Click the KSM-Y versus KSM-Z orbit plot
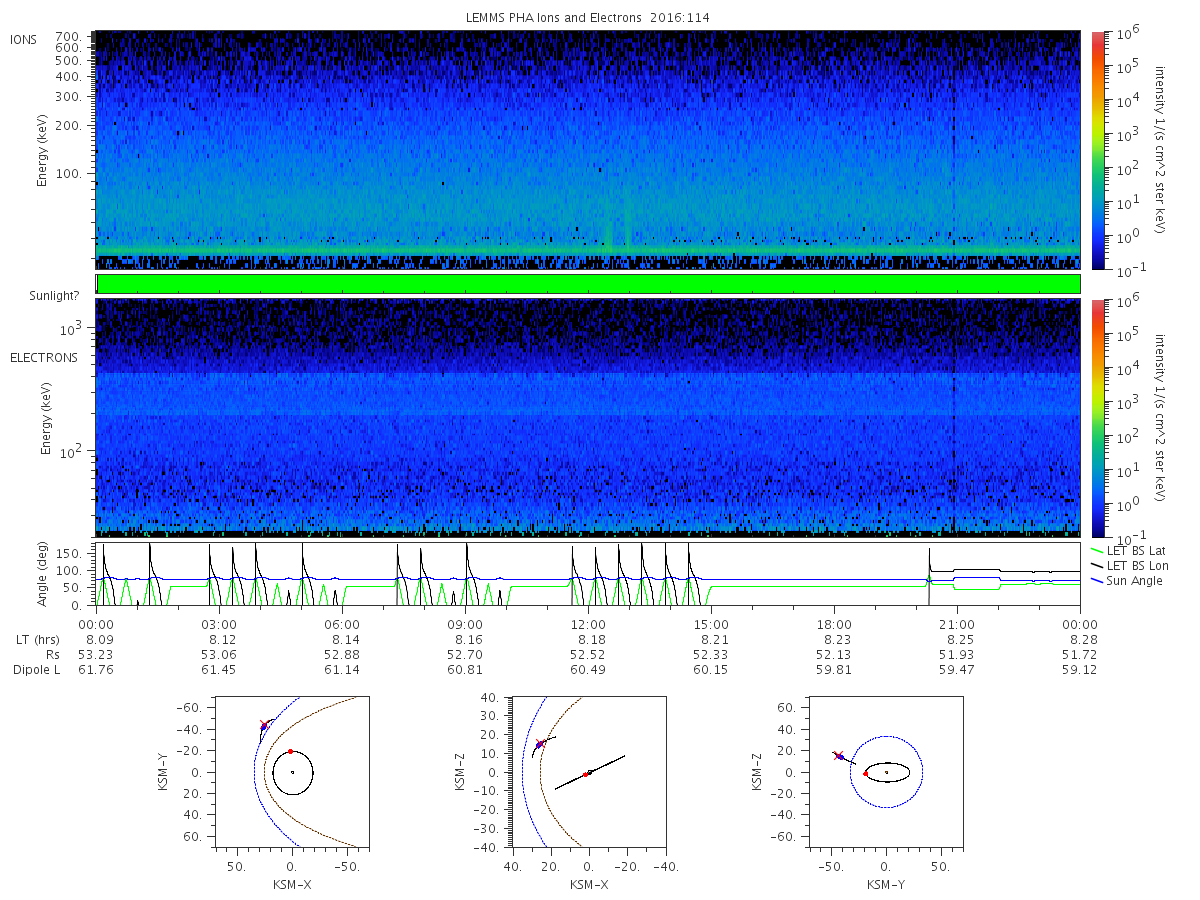 pos(886,772)
